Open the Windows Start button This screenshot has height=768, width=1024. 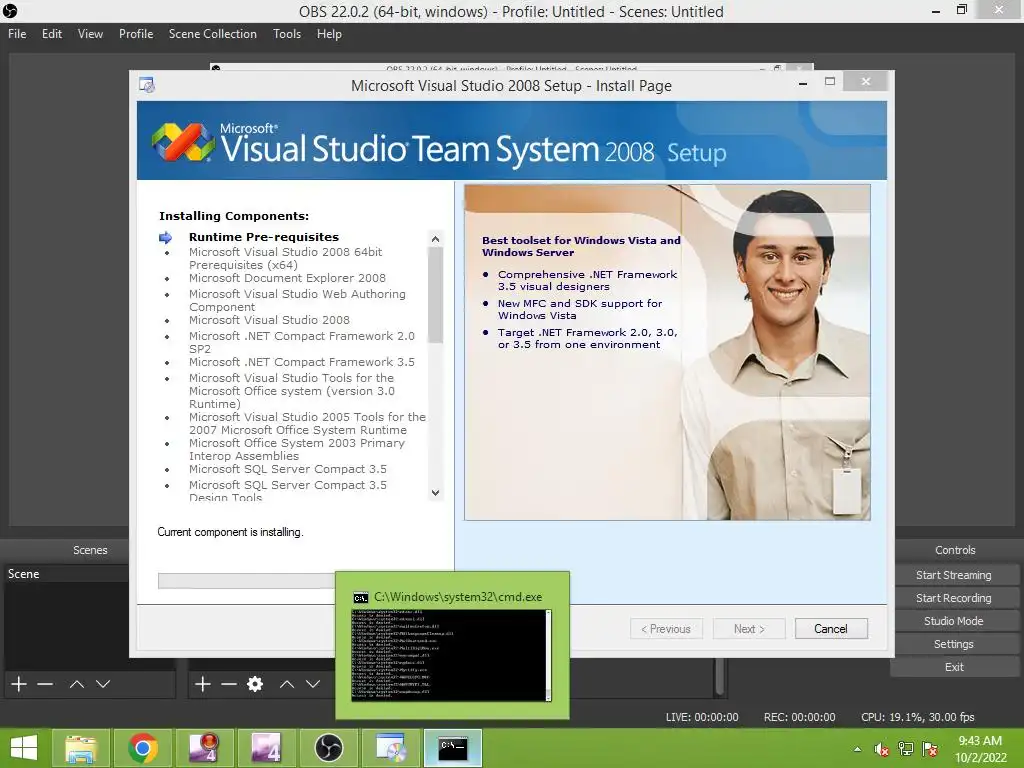click(x=24, y=748)
